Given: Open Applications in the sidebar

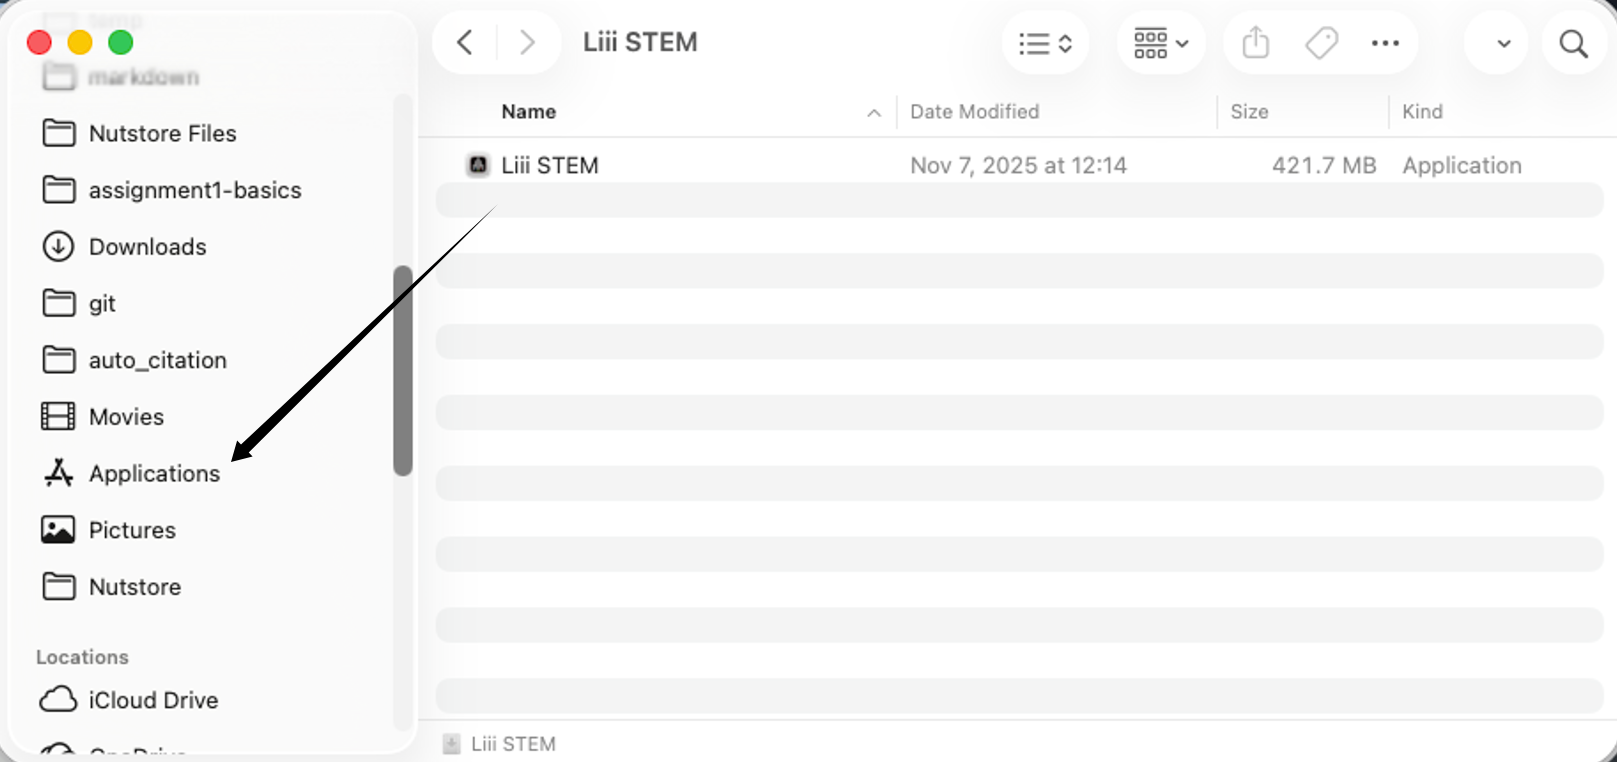Looking at the screenshot, I should click(154, 473).
